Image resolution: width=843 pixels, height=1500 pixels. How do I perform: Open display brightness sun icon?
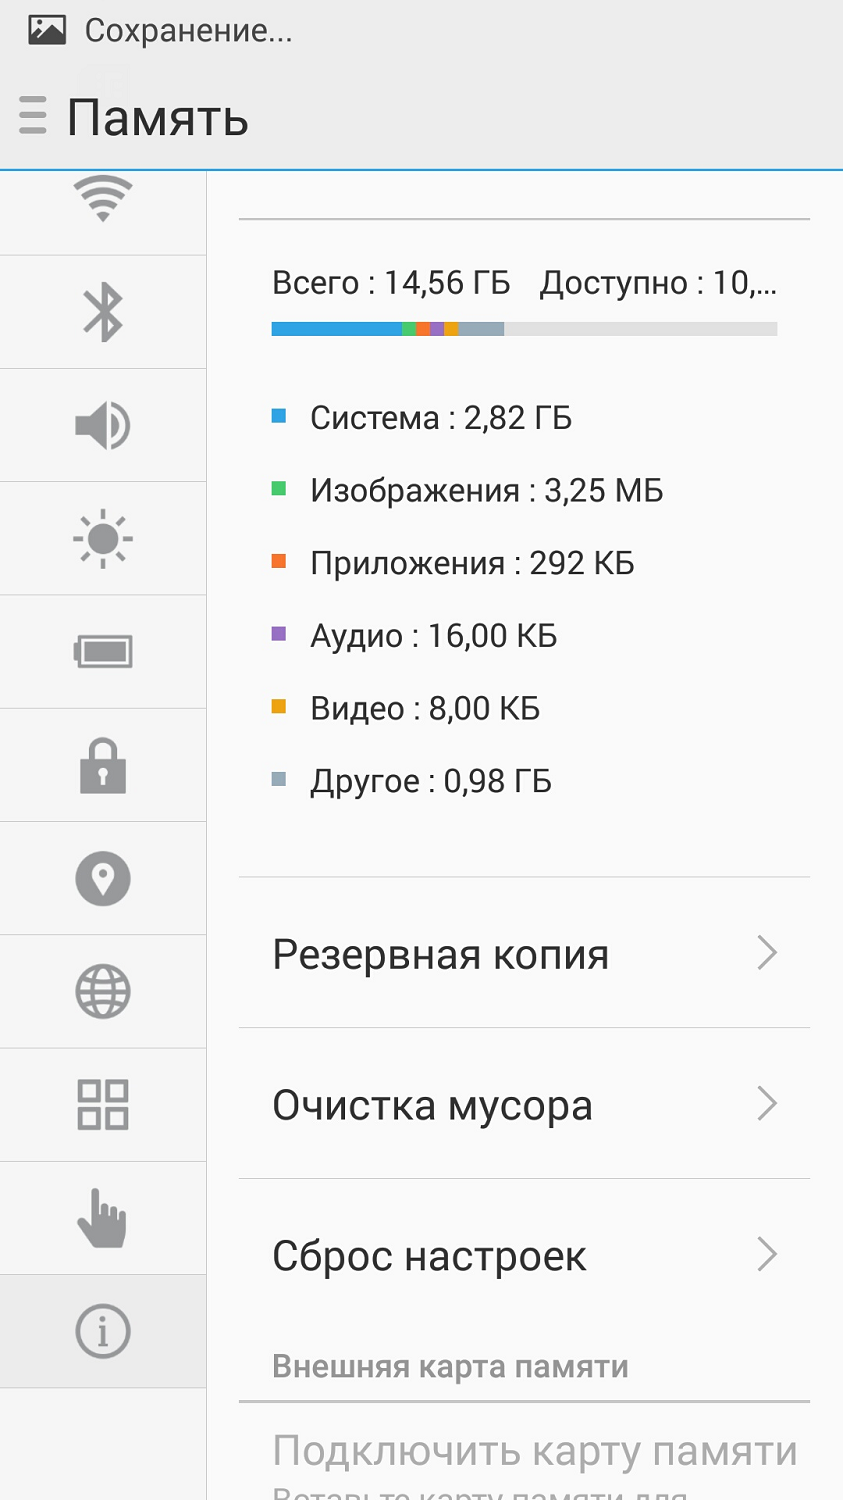(x=103, y=539)
